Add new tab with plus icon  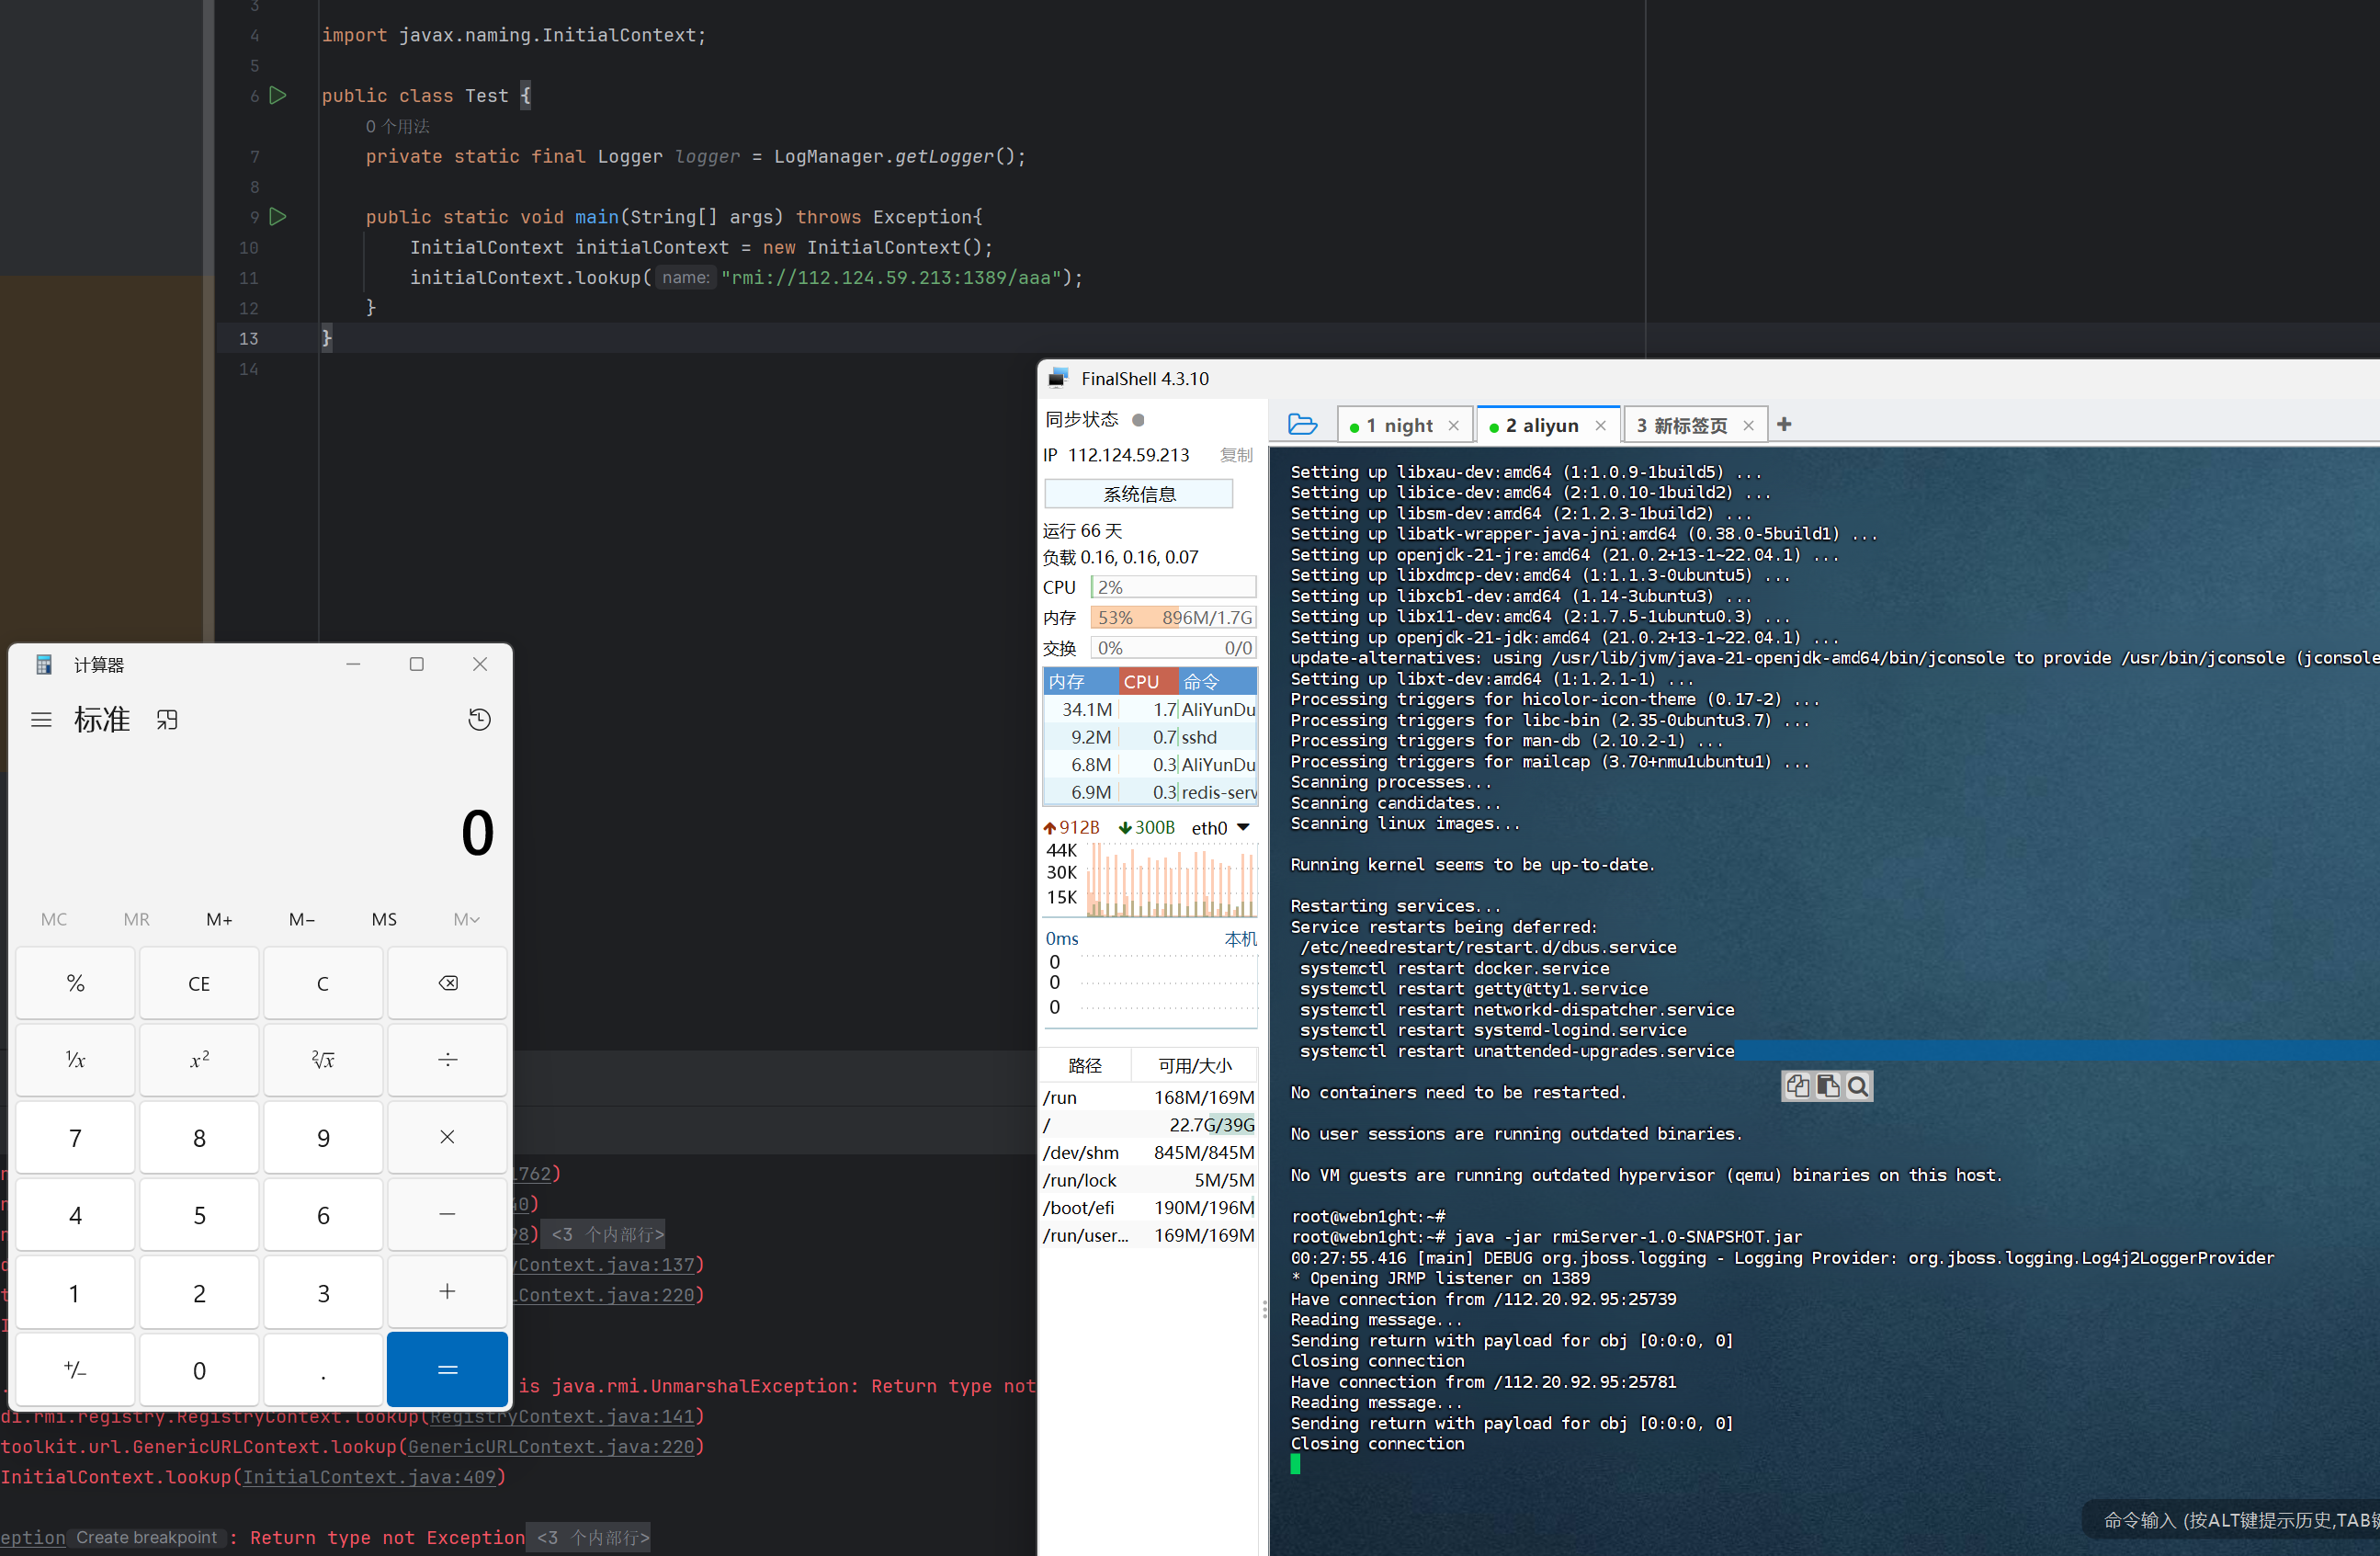tap(1784, 425)
